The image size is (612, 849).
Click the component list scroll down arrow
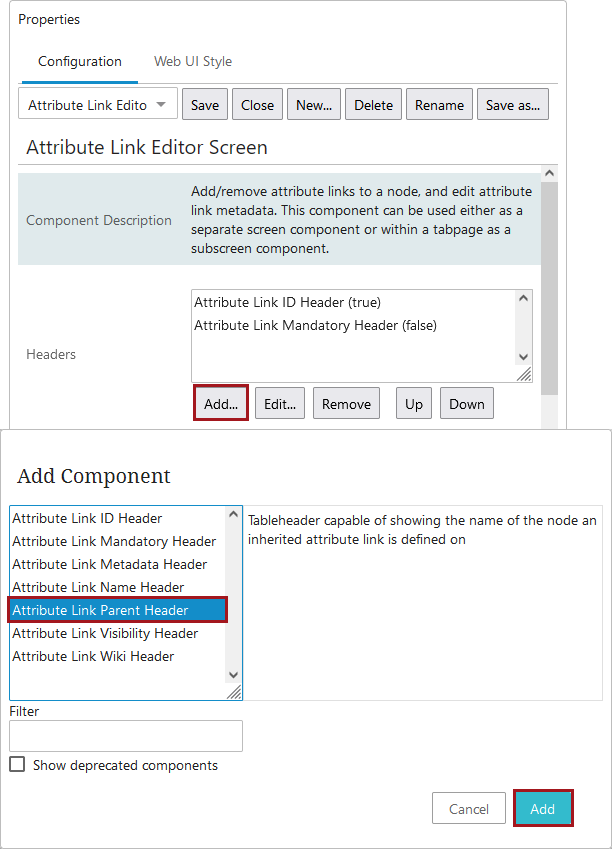coord(233,675)
